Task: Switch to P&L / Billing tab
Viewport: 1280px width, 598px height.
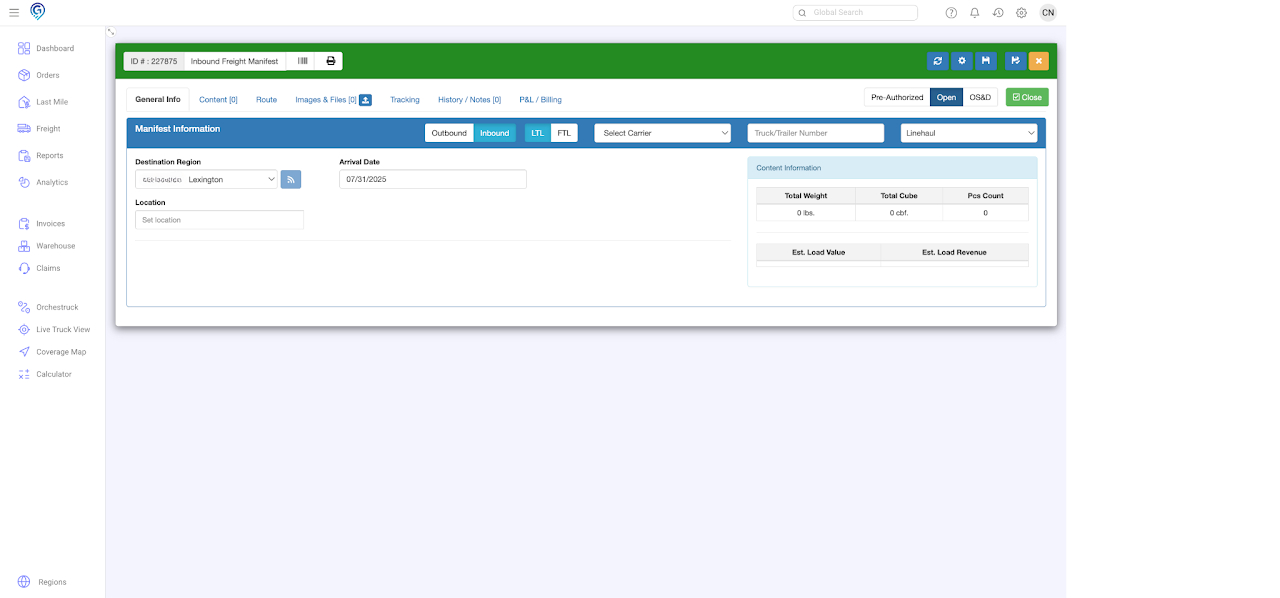Action: tap(540, 100)
